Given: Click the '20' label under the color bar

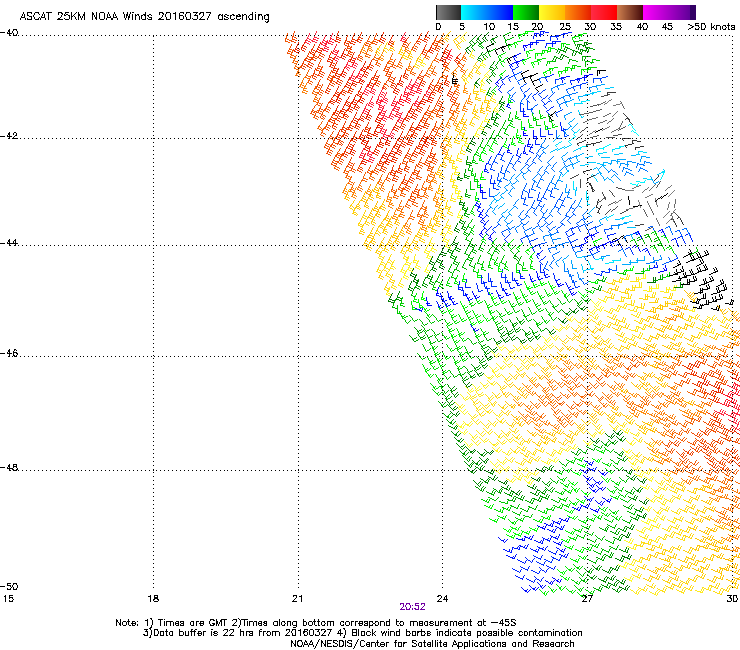Looking at the screenshot, I should 538,27.
